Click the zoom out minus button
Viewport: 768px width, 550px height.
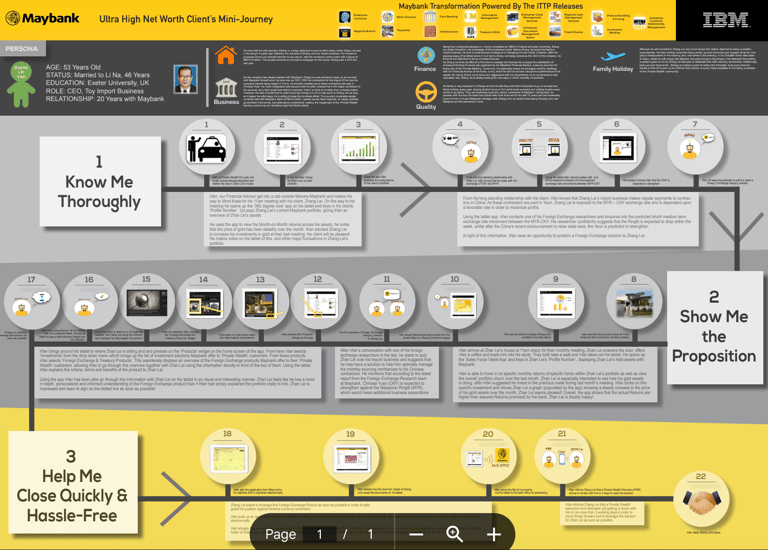(416, 534)
